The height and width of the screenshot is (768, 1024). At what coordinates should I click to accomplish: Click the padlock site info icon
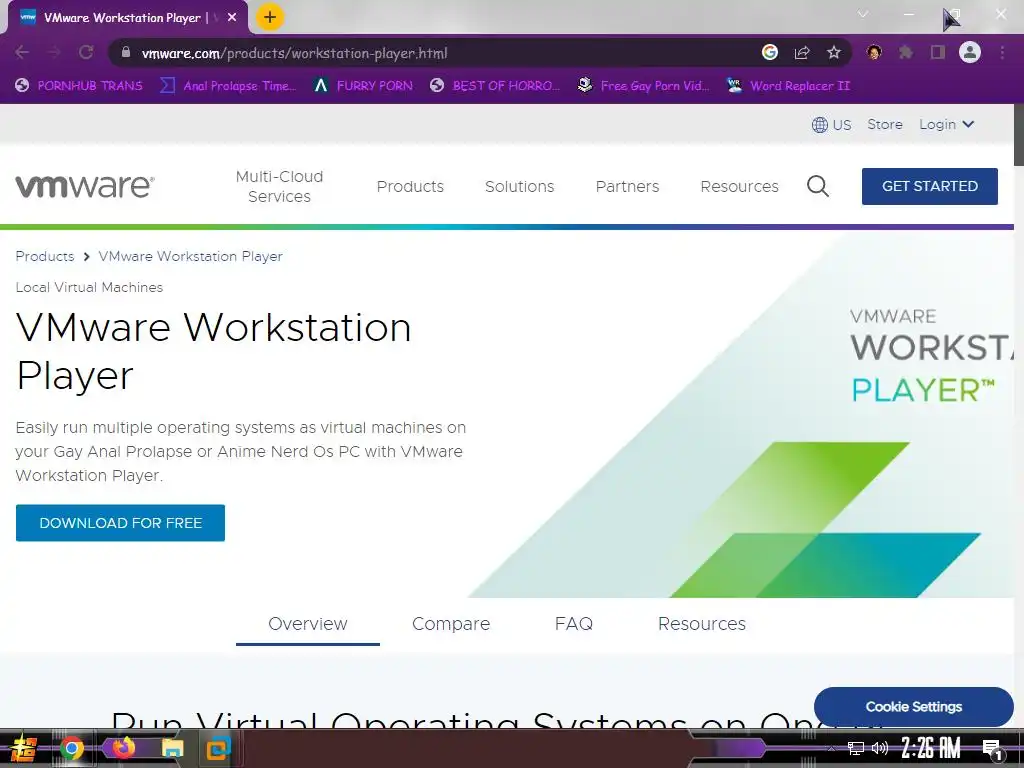(x=126, y=52)
